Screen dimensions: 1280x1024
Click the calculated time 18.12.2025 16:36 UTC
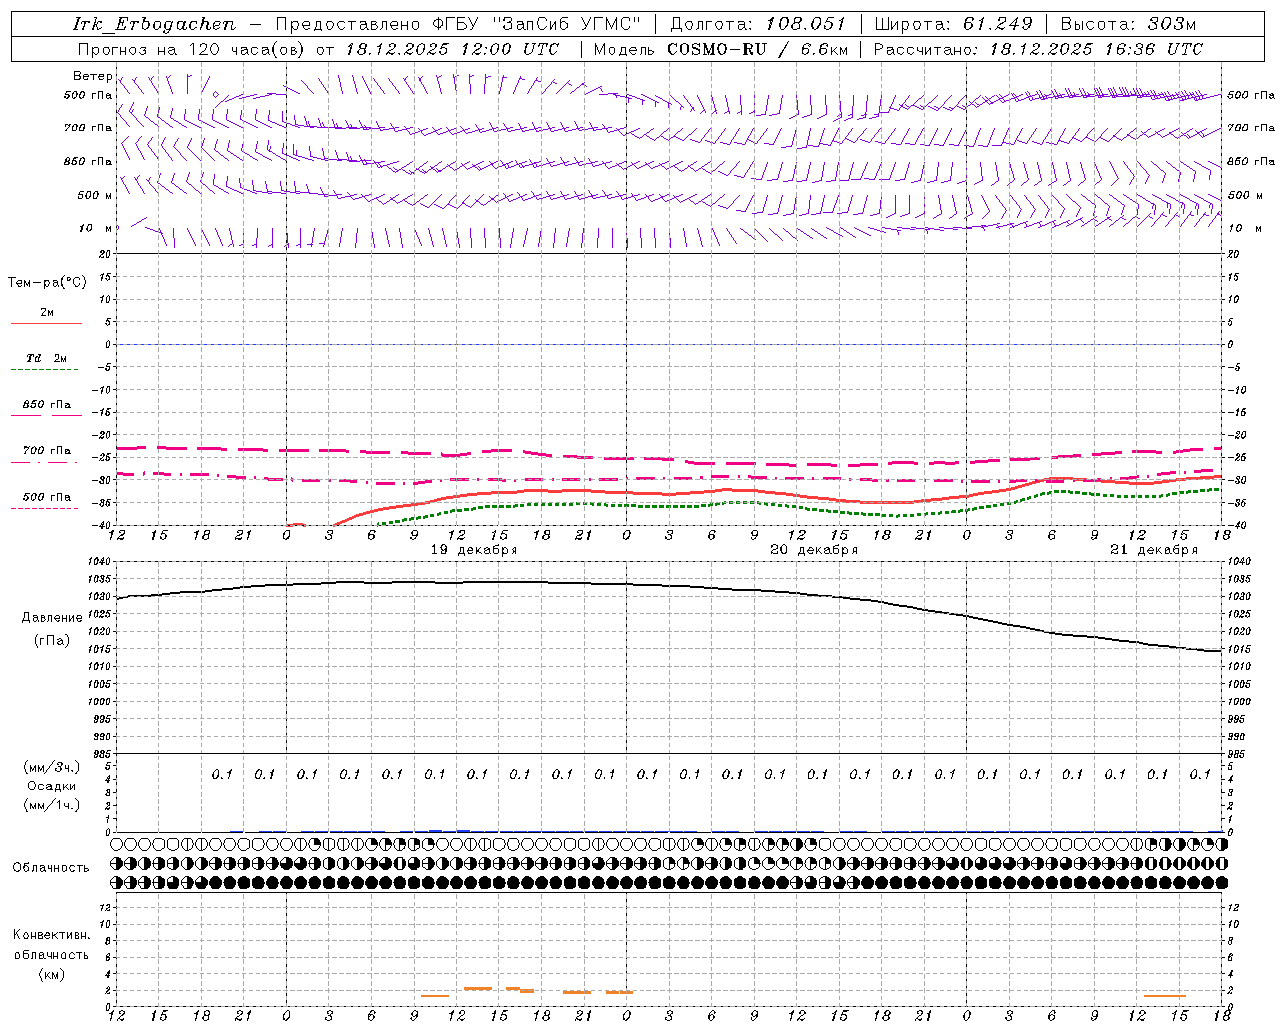pos(1096,49)
